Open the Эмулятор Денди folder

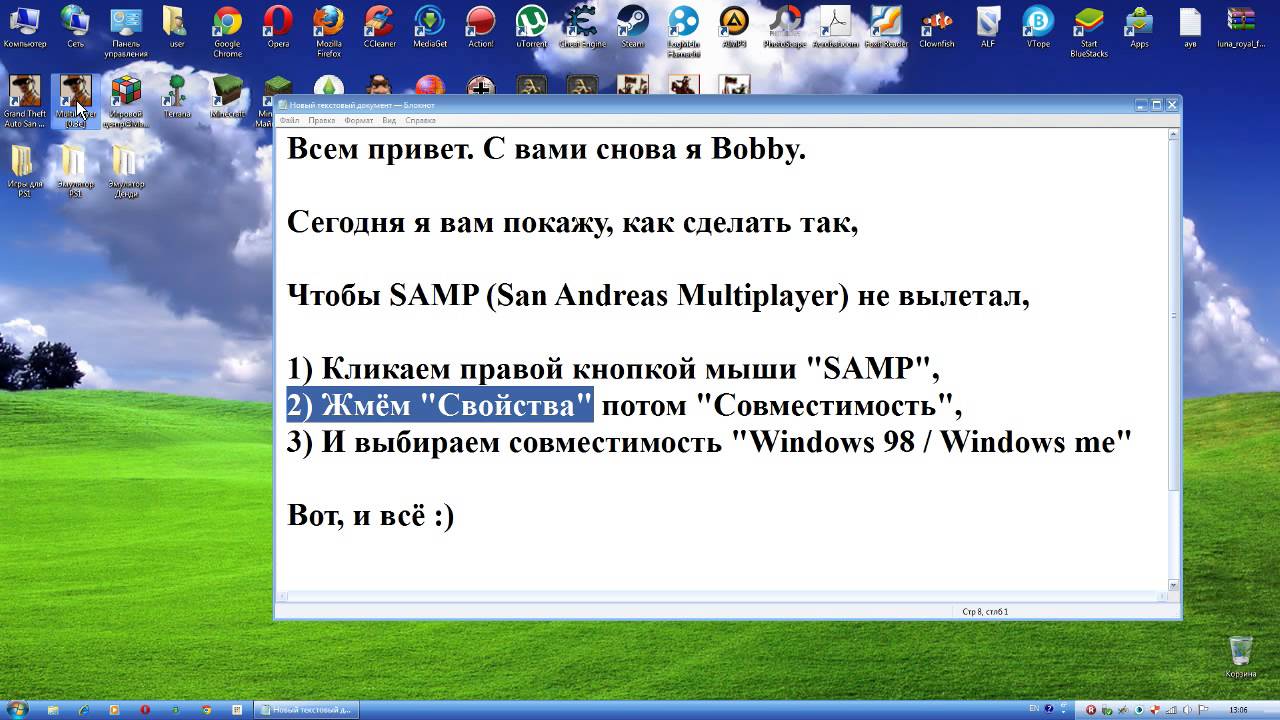pyautogui.click(x=126, y=171)
